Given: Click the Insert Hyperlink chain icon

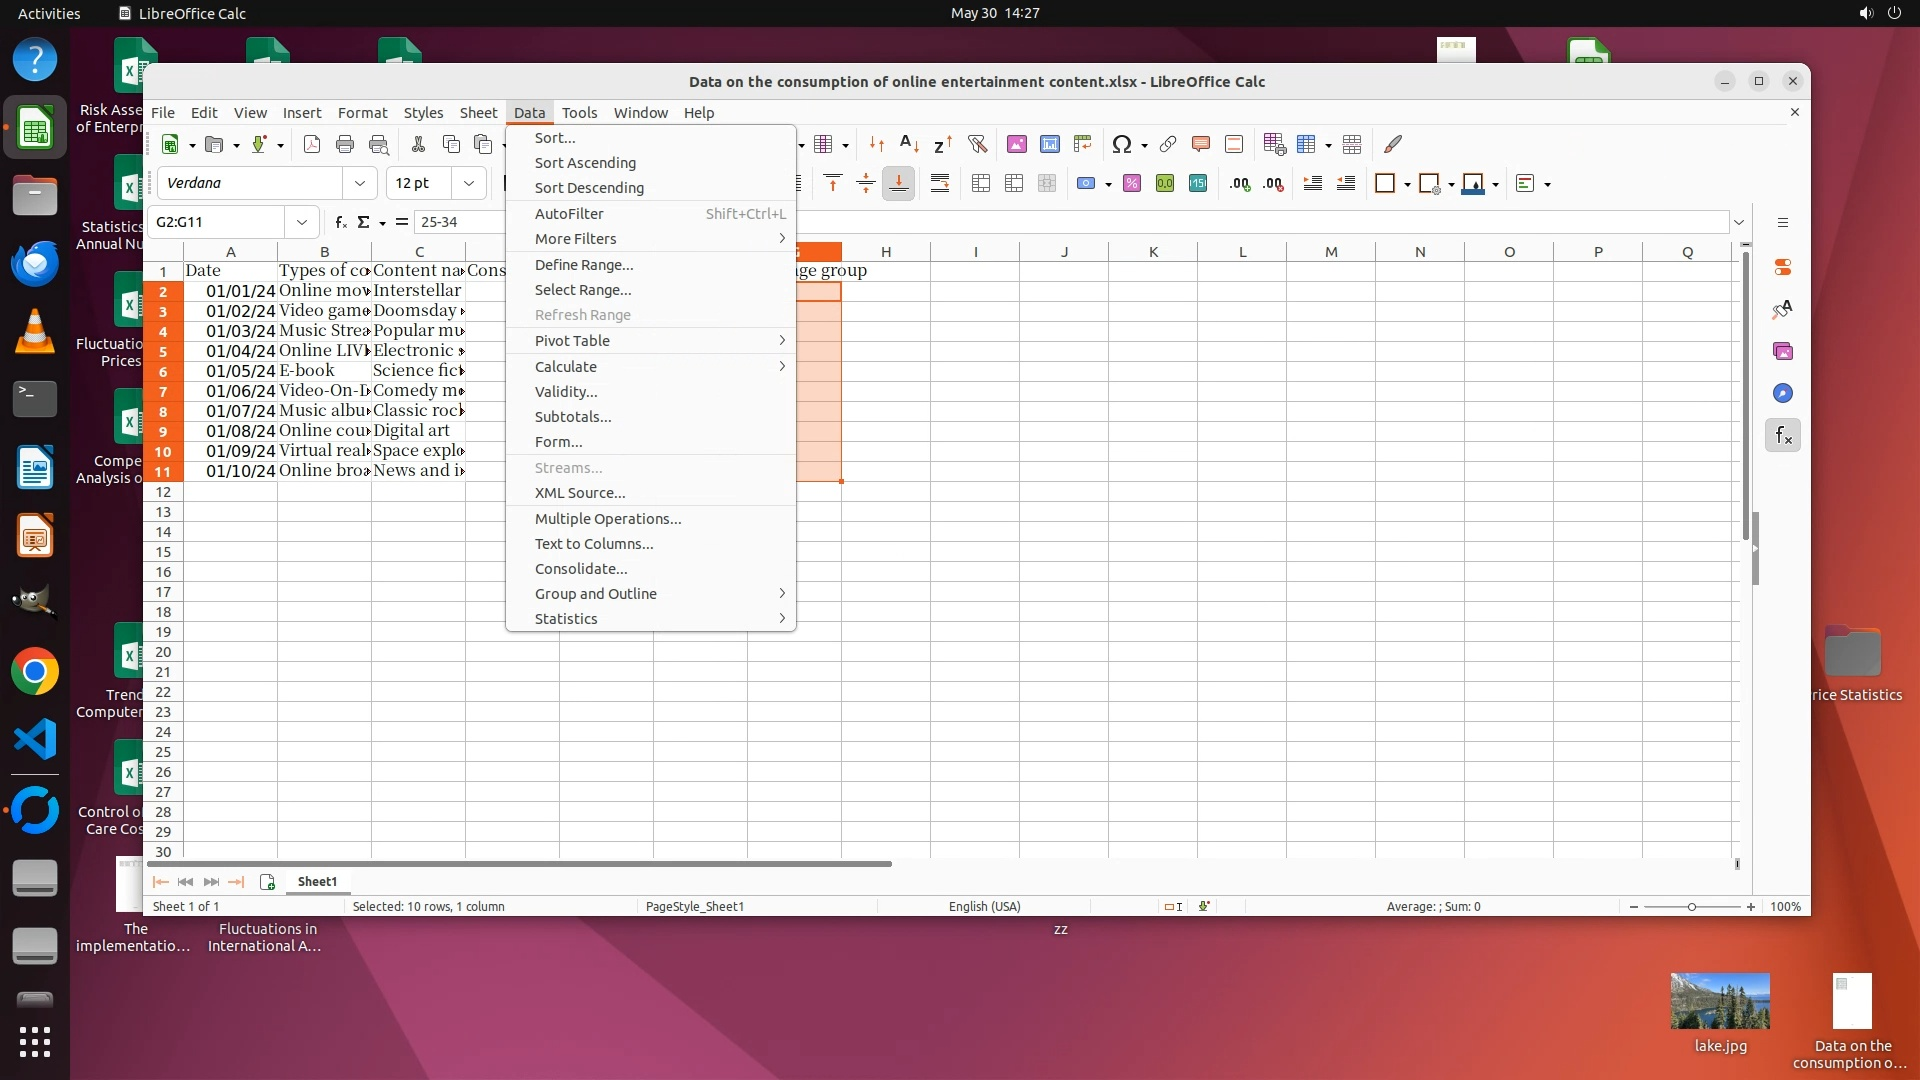Looking at the screenshot, I should pyautogui.click(x=1167, y=145).
